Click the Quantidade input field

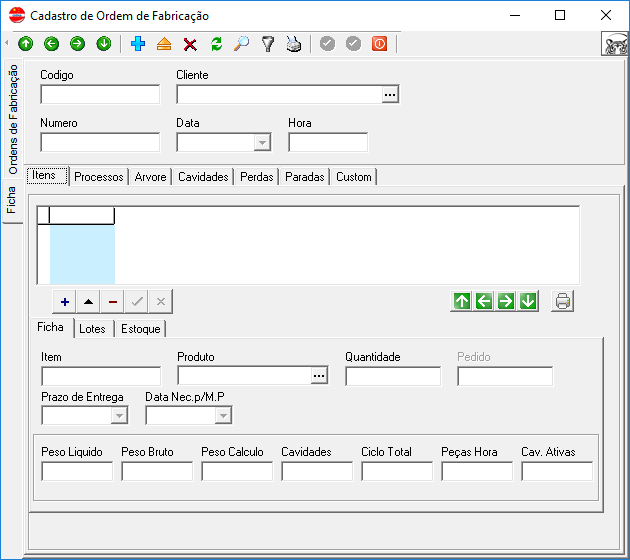click(393, 376)
